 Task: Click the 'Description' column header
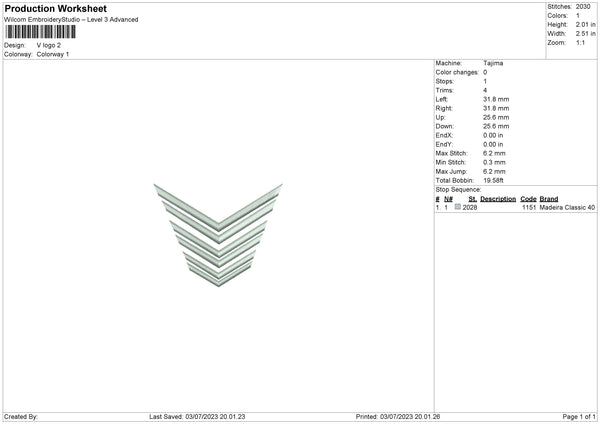click(x=498, y=199)
